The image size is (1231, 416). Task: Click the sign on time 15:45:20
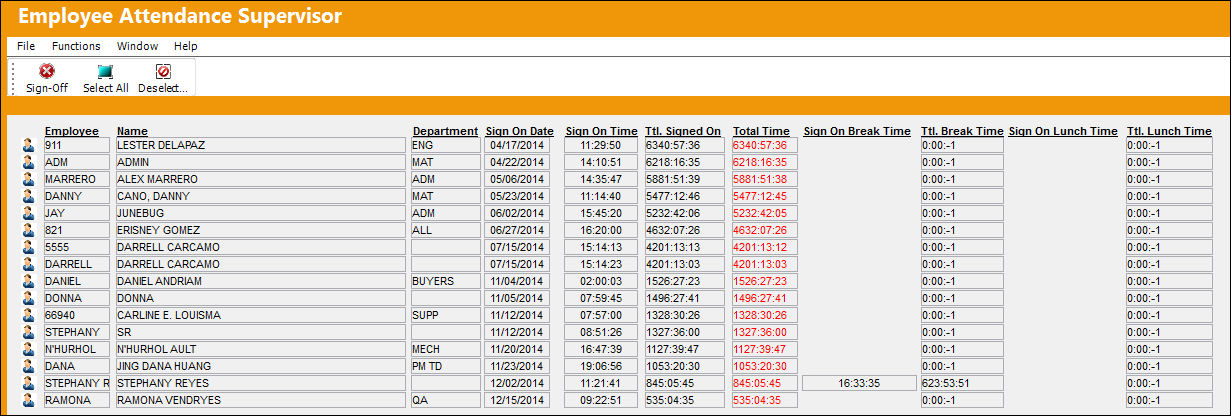pos(601,213)
